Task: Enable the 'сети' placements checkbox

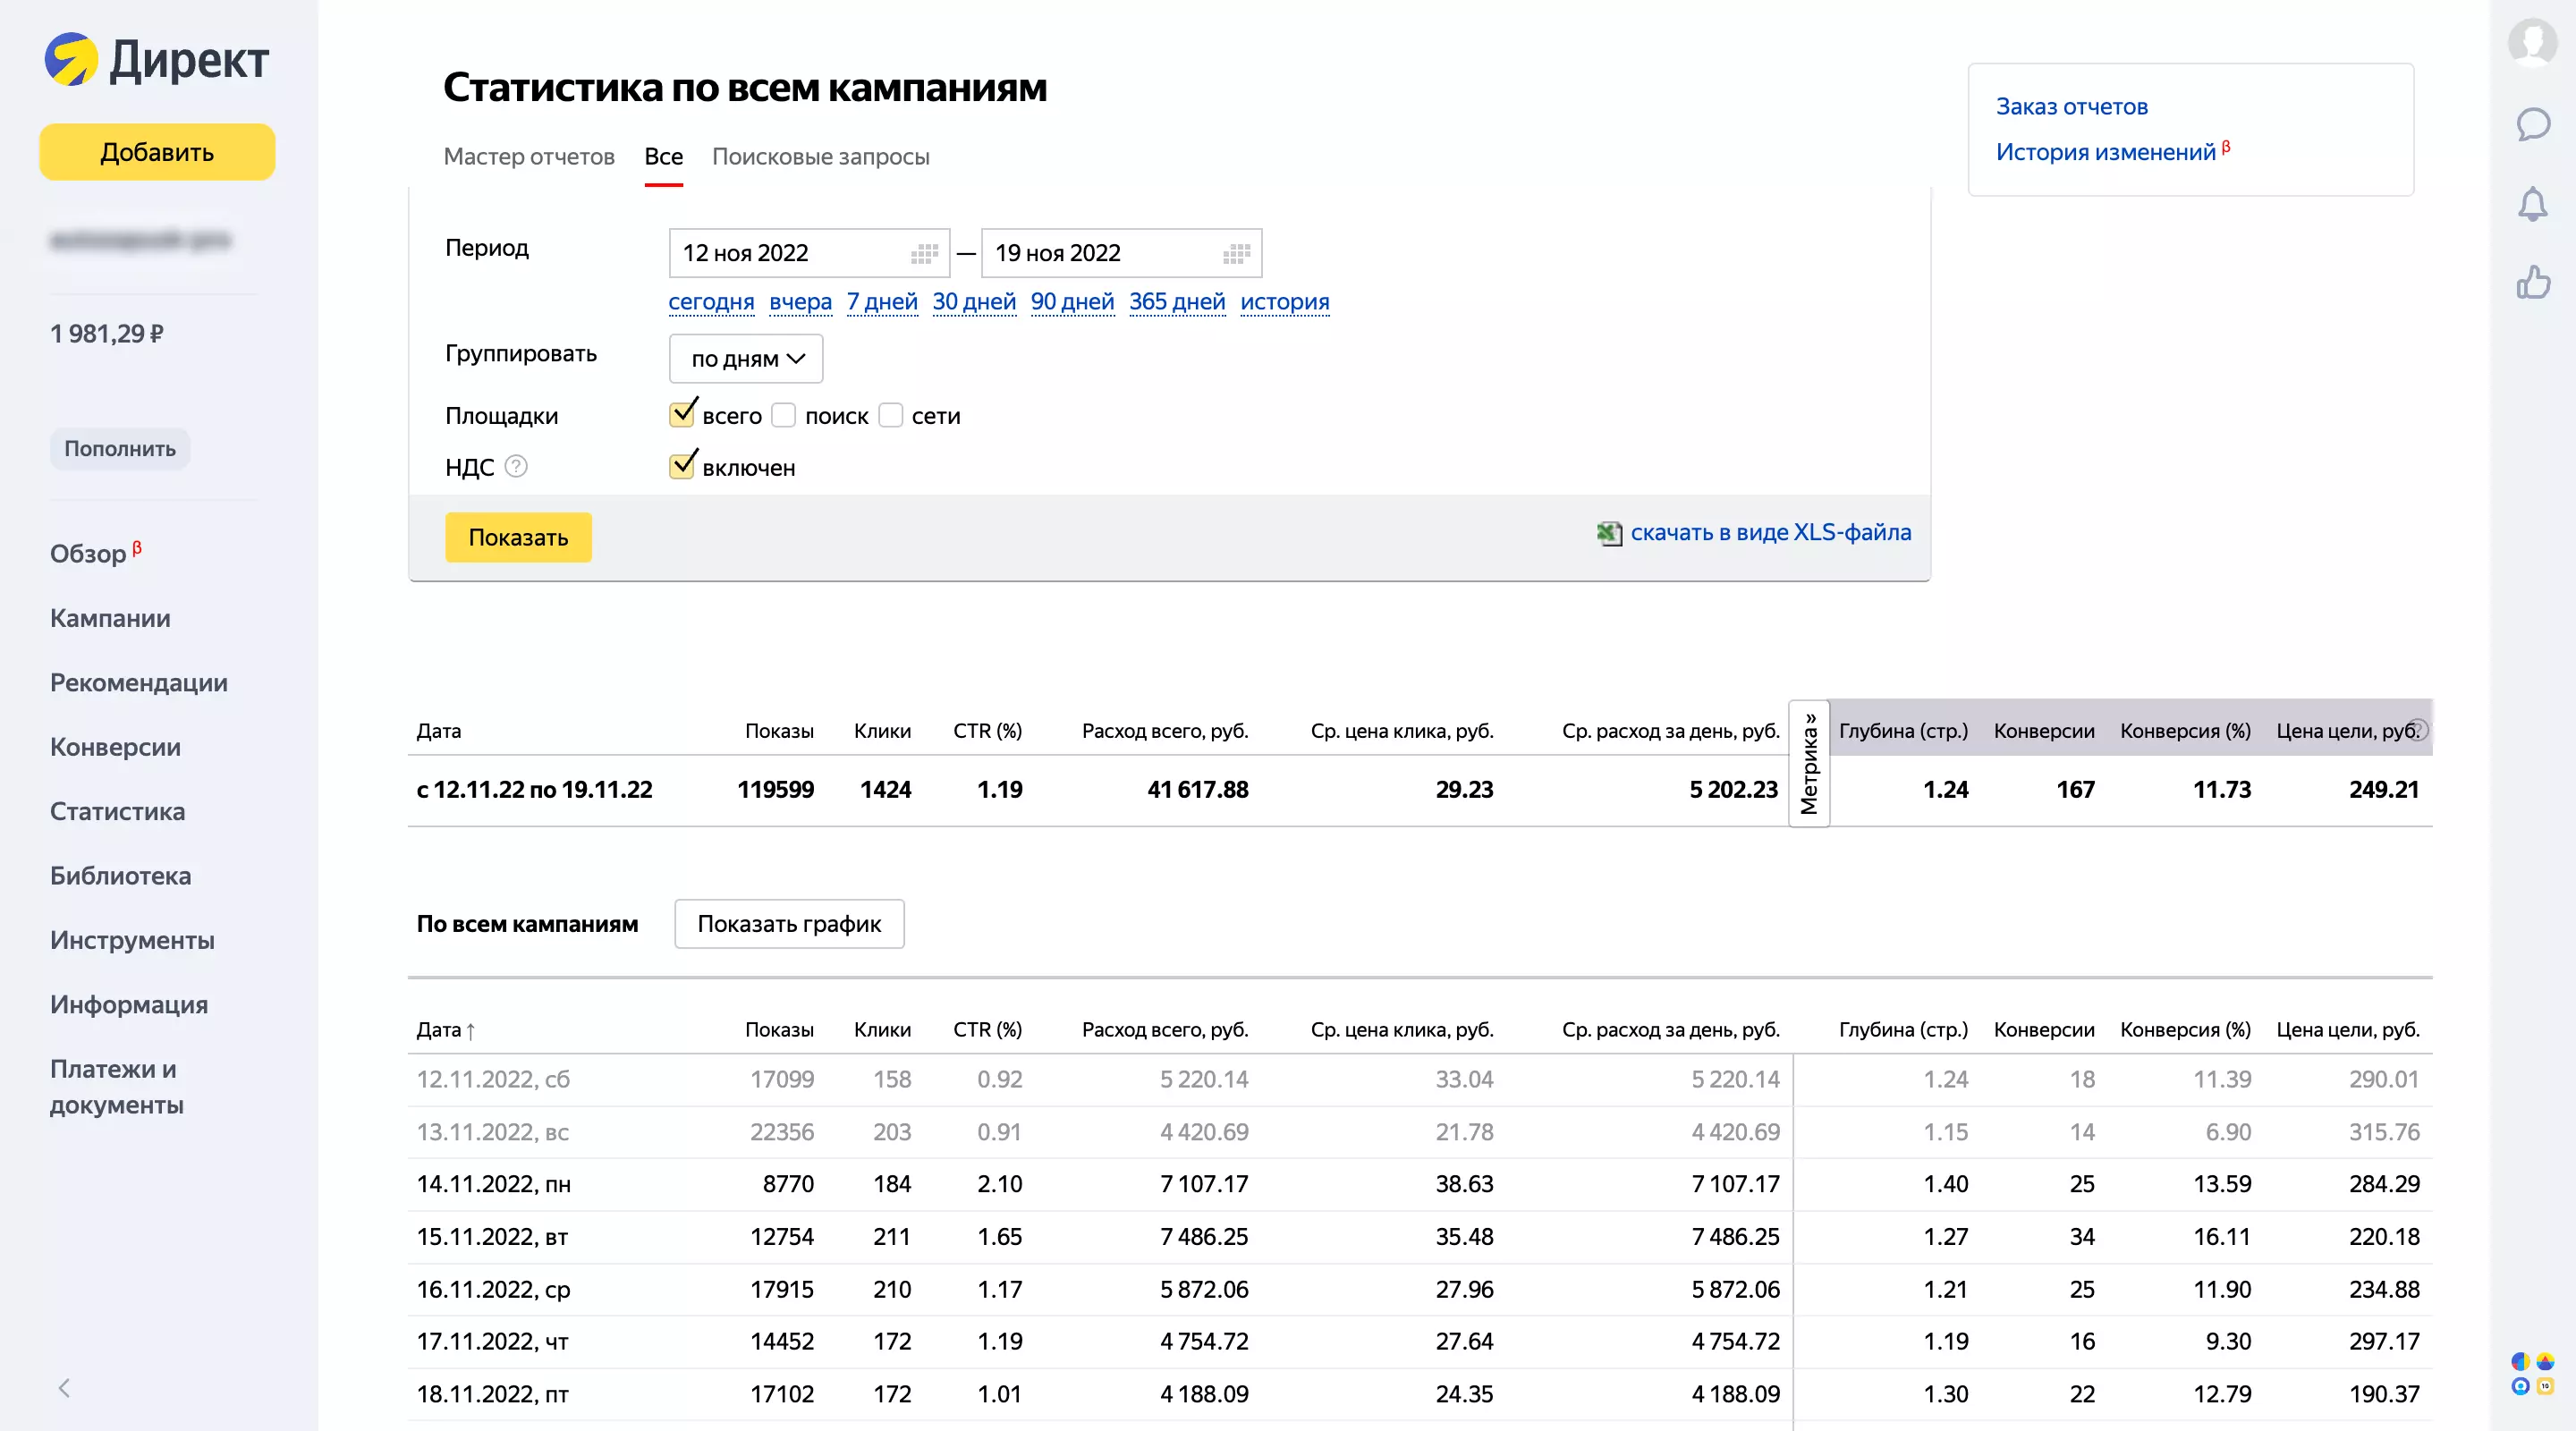Action: pos(890,415)
